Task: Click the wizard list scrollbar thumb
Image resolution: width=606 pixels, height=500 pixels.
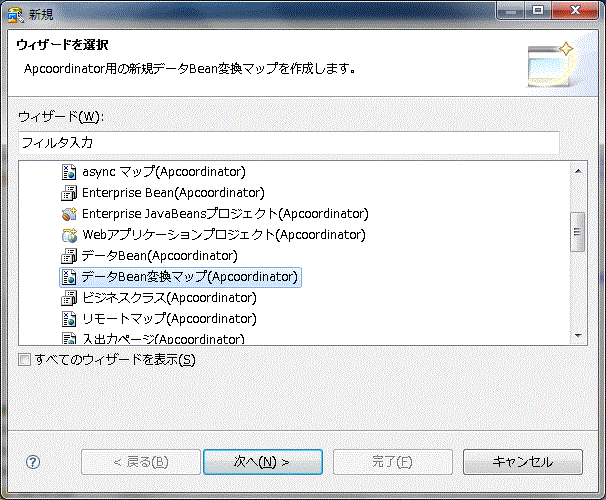Action: (577, 232)
